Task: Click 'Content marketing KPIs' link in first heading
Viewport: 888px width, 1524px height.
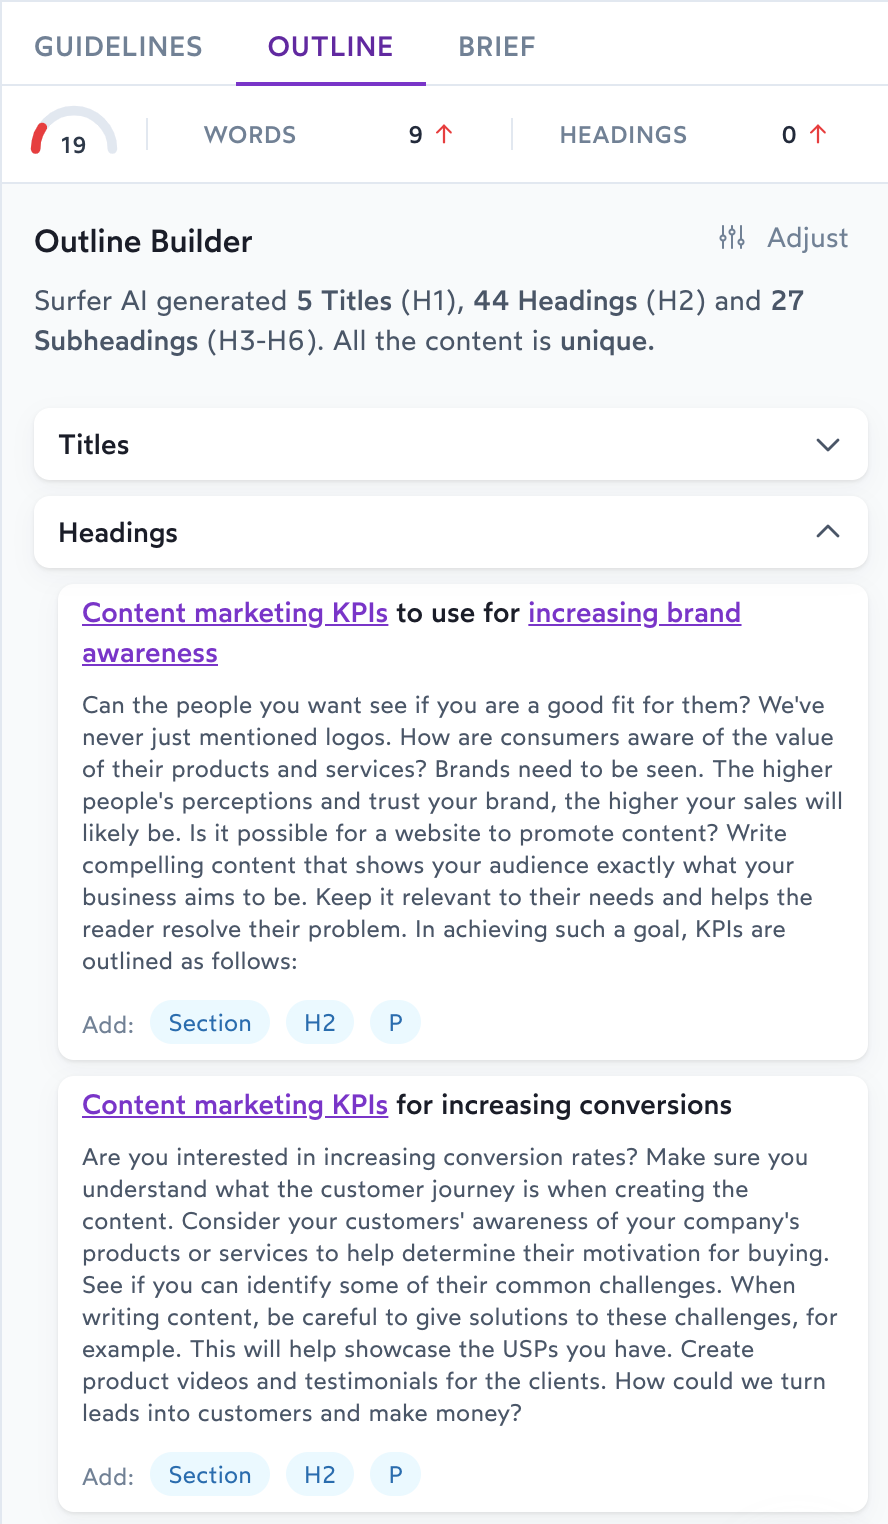Action: [x=235, y=613]
